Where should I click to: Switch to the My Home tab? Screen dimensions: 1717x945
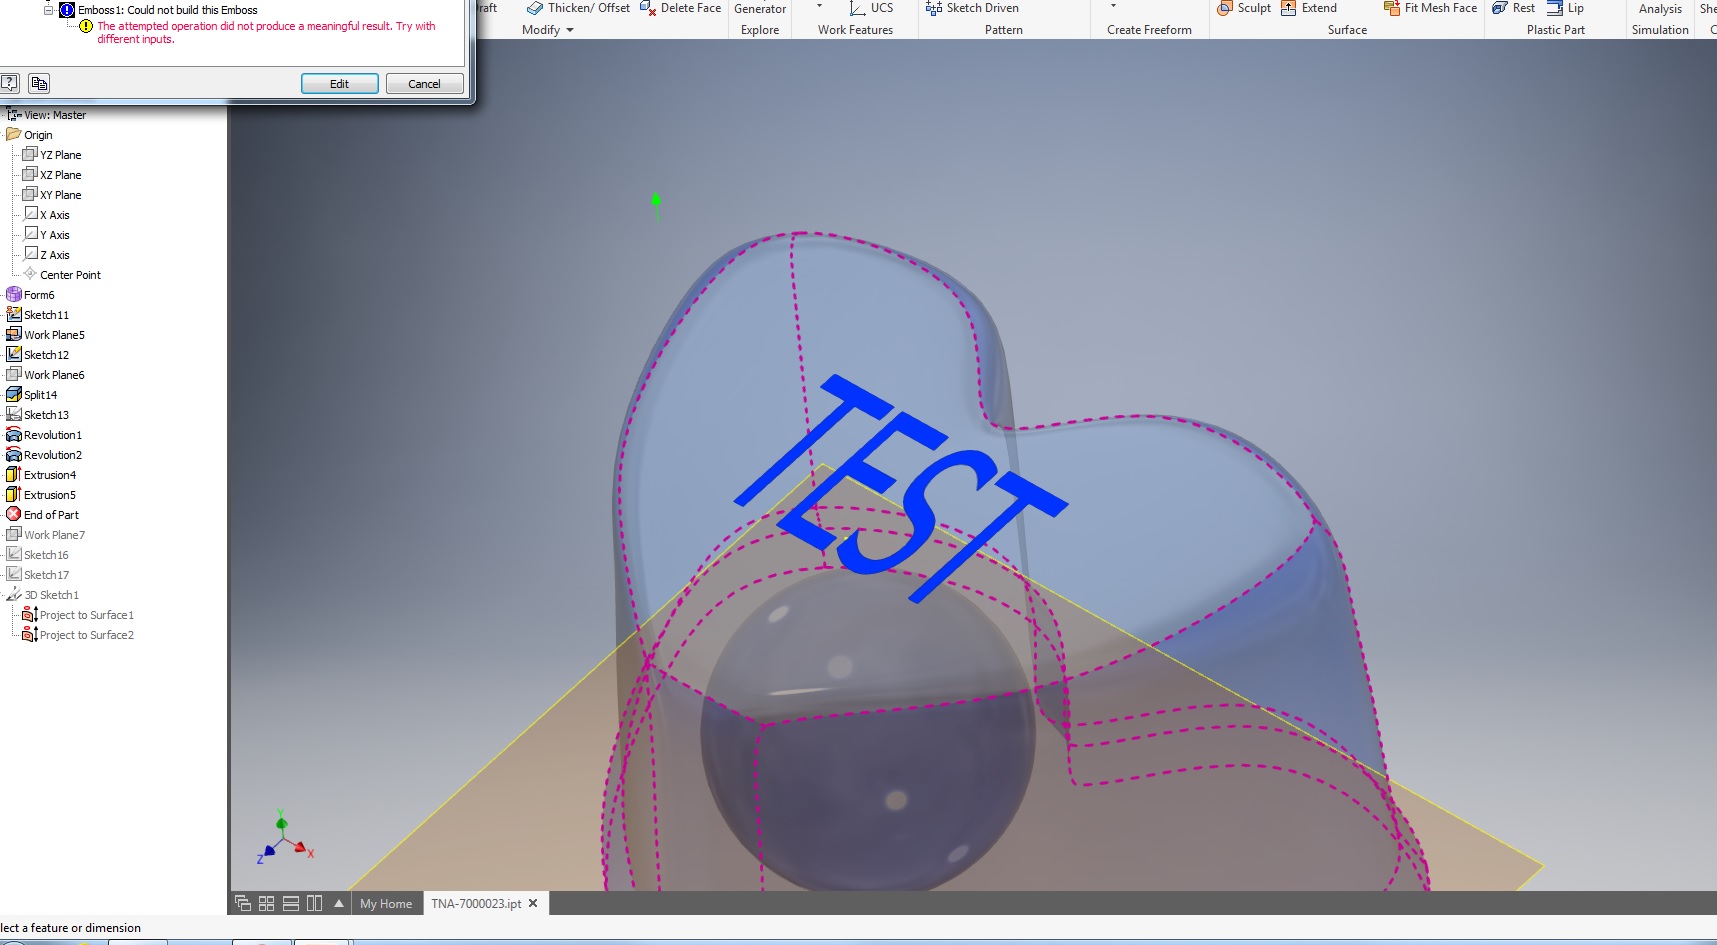point(386,903)
